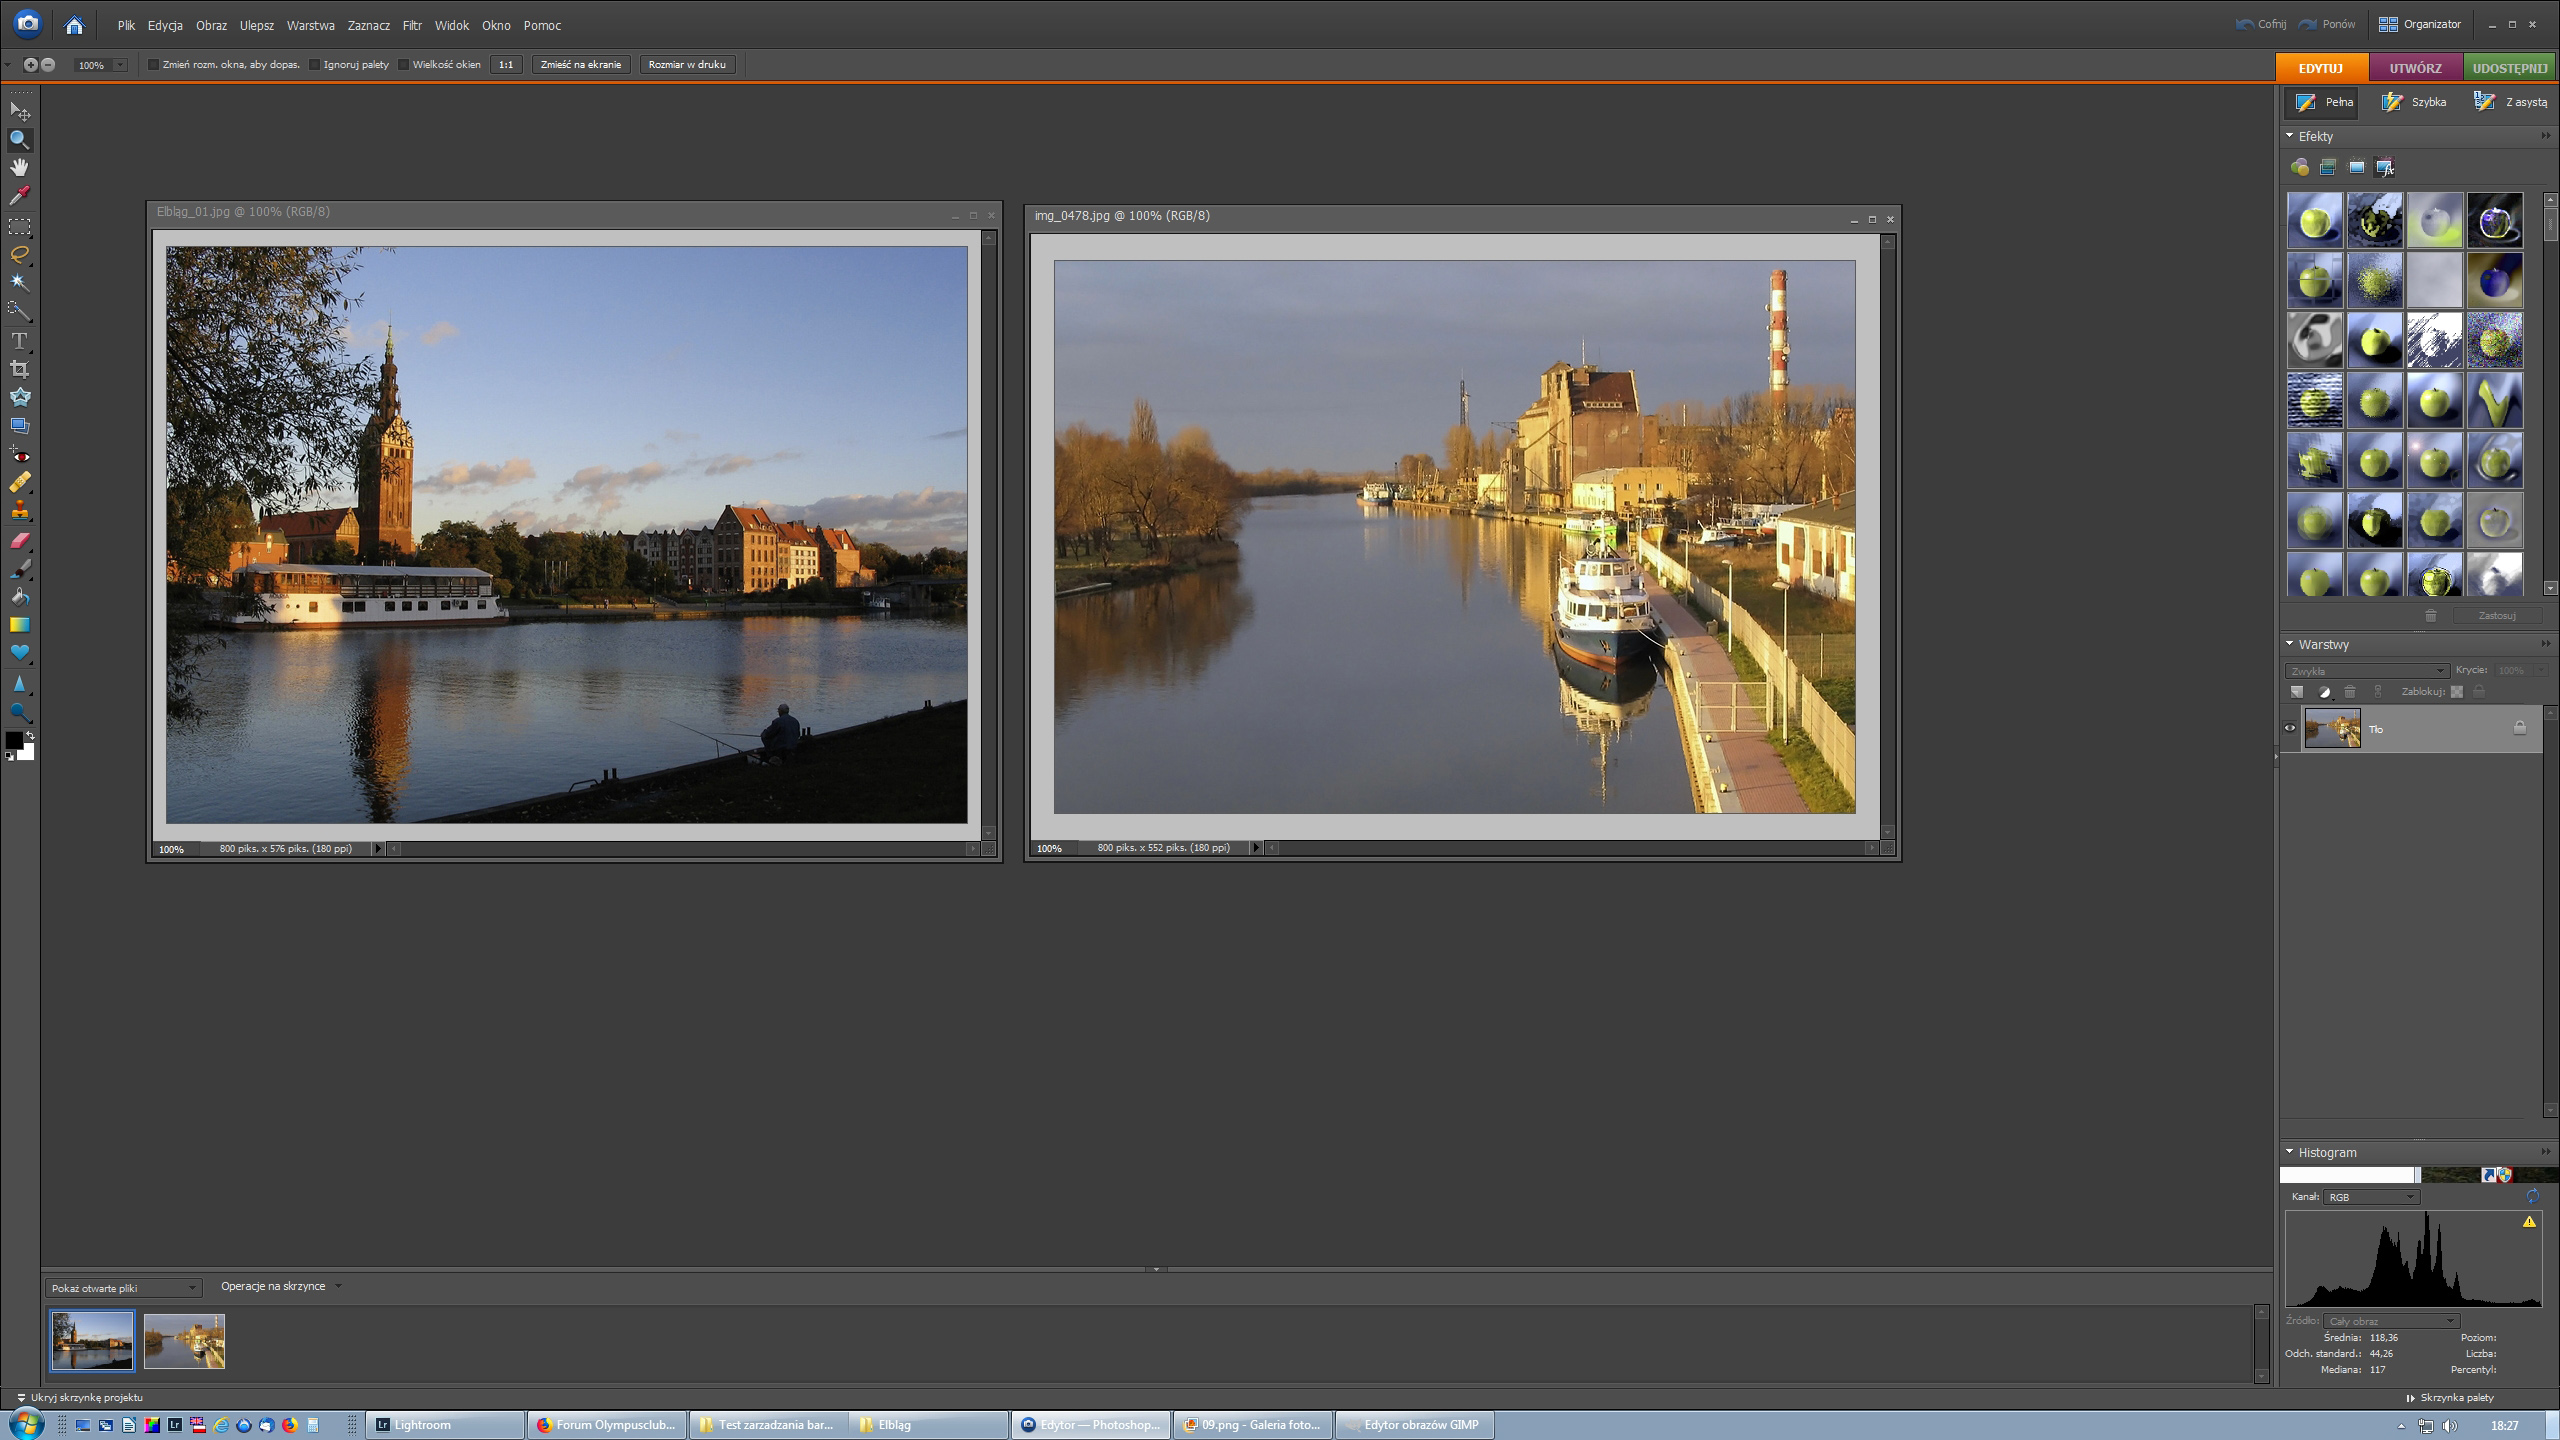Open 'Pokaż otwarte pliki' dropdown
The image size is (2560, 1440).
coord(123,1288)
